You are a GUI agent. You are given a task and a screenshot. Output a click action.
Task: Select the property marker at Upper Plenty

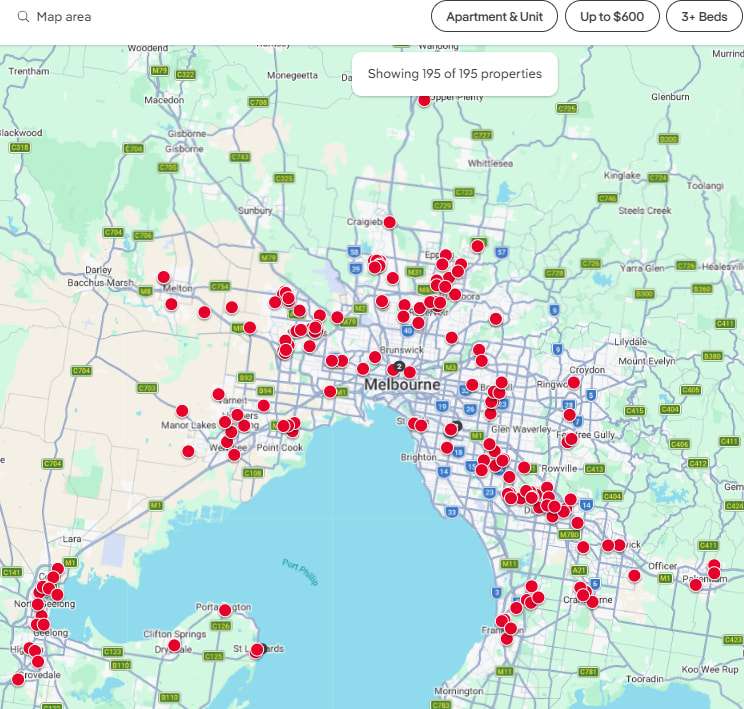coord(424,100)
